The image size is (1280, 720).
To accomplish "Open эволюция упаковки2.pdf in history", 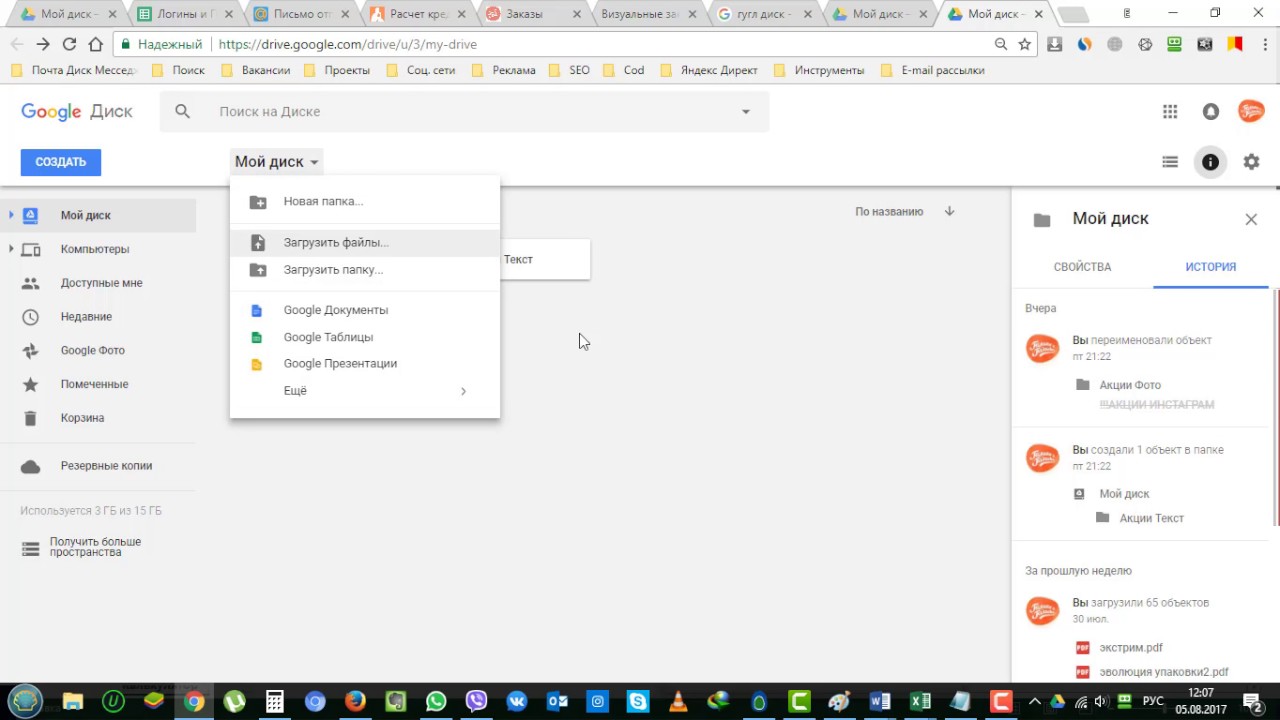I will 1163,672.
